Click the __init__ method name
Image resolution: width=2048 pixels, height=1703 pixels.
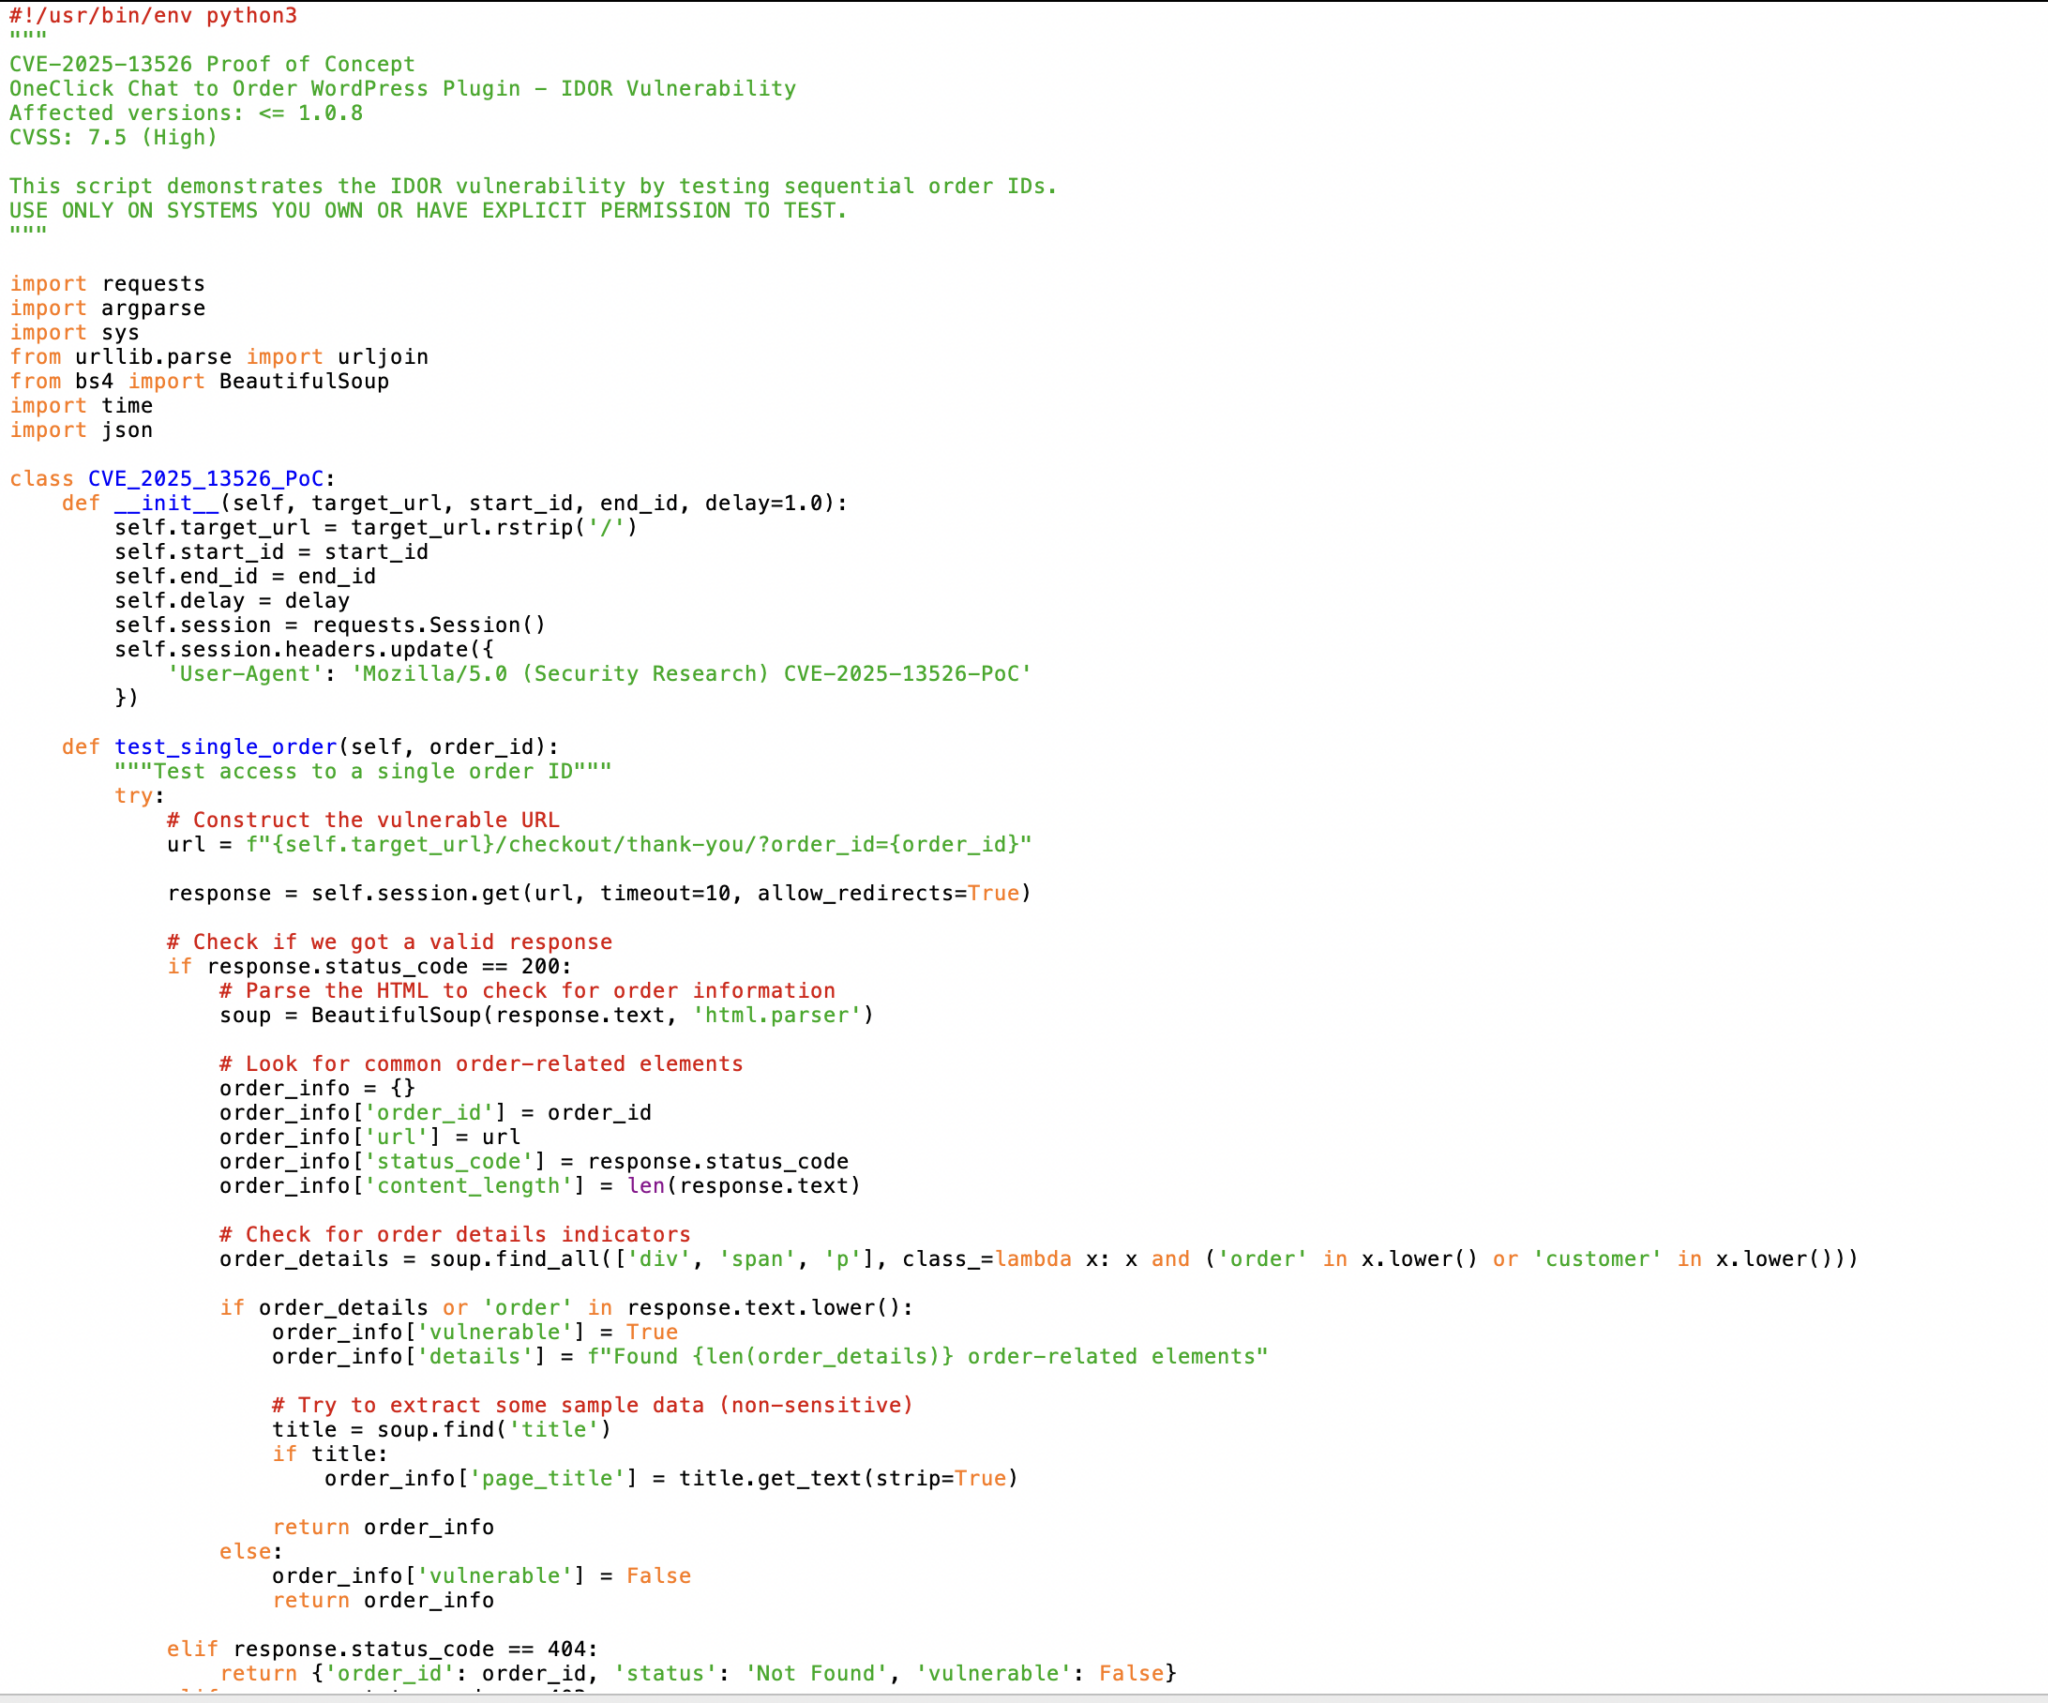[x=168, y=503]
